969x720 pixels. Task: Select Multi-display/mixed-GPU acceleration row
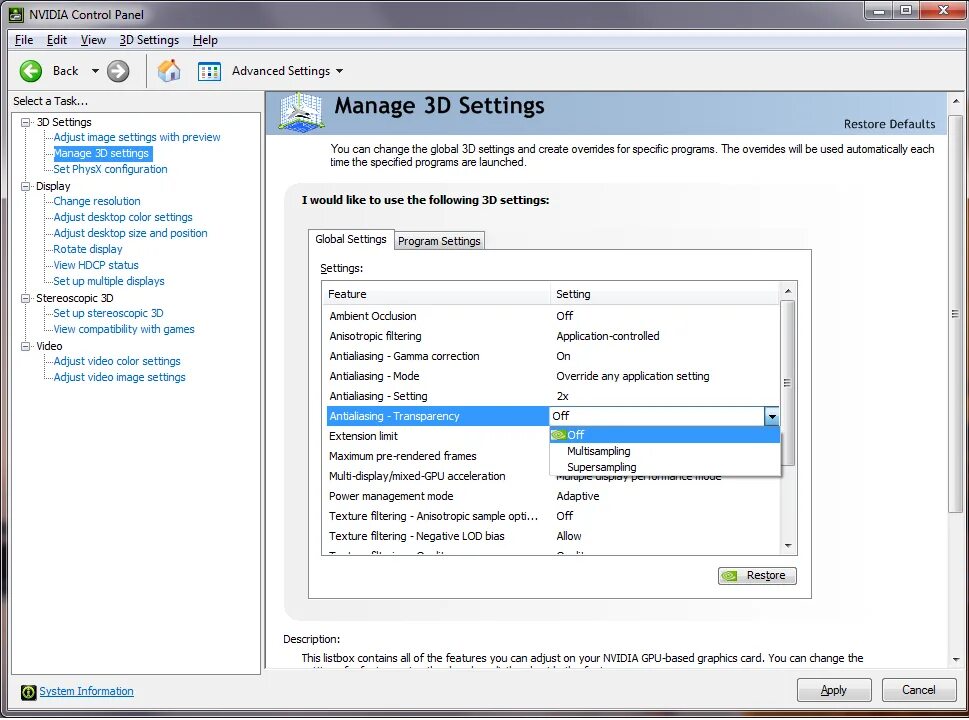click(438, 476)
